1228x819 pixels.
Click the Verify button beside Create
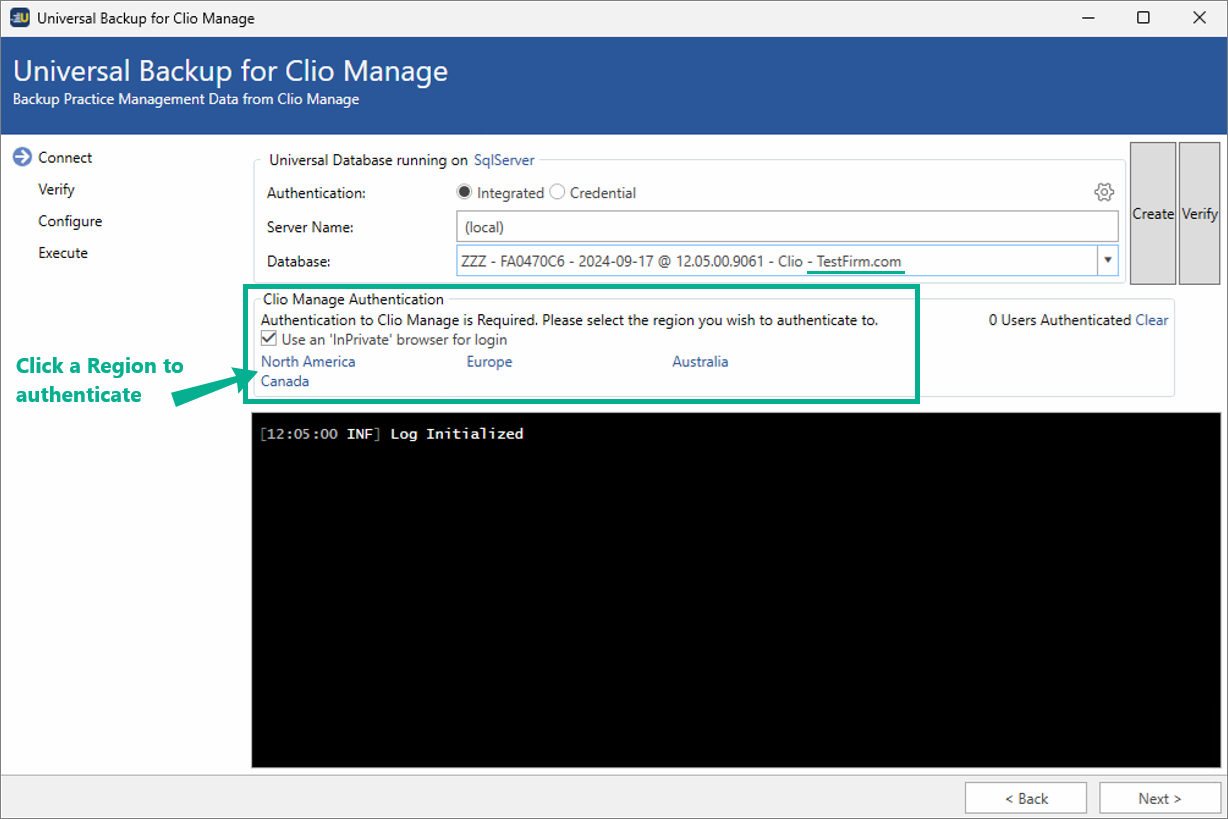click(x=1200, y=213)
